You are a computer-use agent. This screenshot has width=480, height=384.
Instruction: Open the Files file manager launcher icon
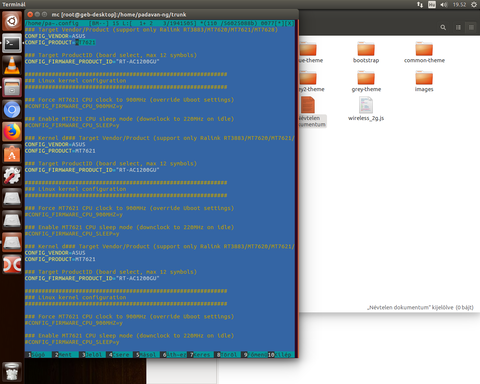[12, 87]
